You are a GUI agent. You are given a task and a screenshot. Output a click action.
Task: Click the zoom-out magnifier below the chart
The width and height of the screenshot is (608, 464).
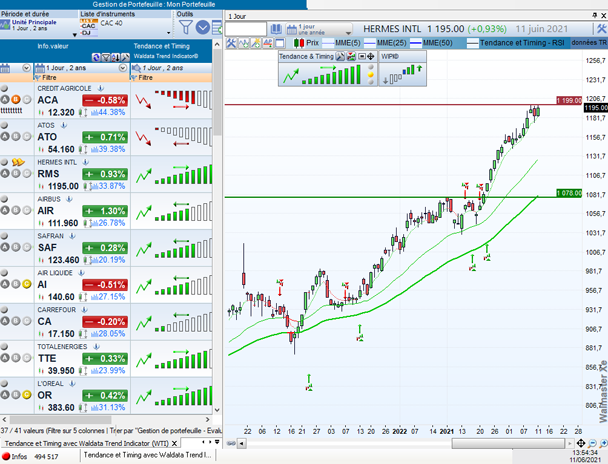point(592,443)
